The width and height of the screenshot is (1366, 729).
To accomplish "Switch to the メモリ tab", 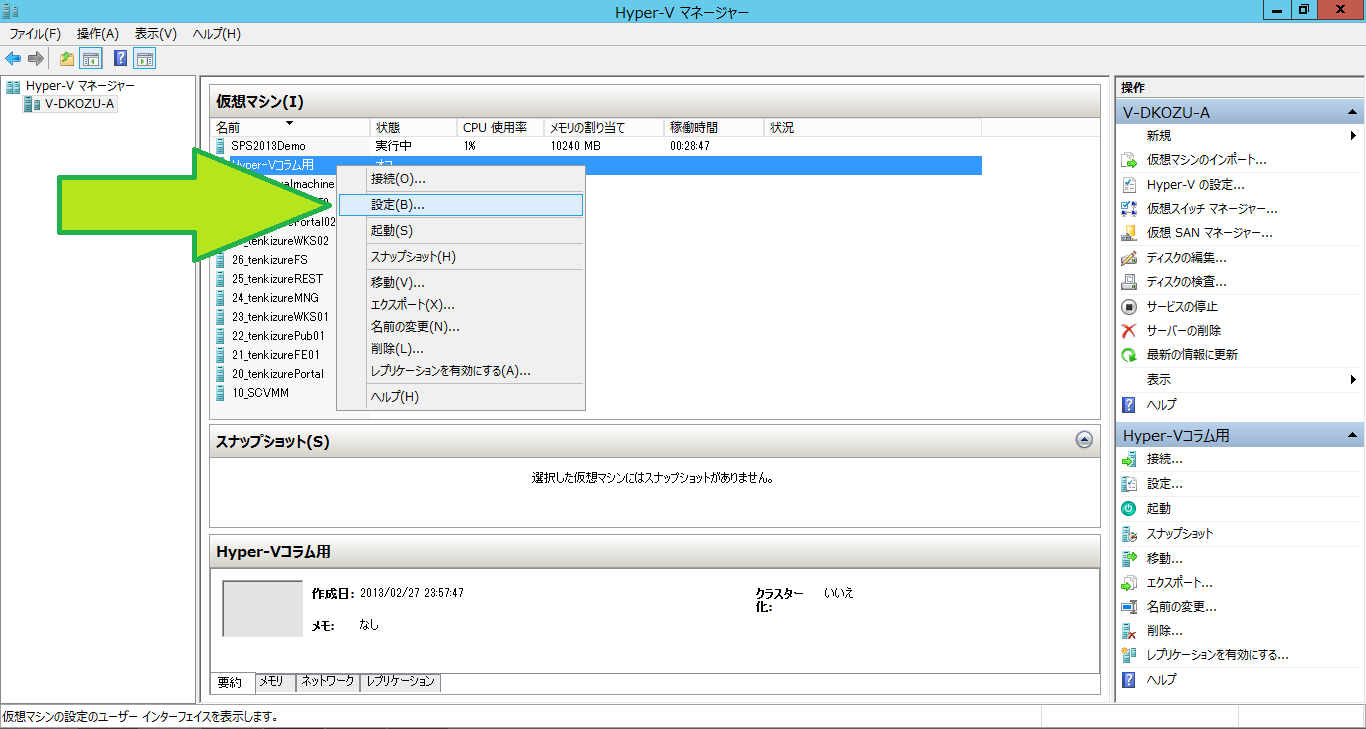I will tap(275, 682).
